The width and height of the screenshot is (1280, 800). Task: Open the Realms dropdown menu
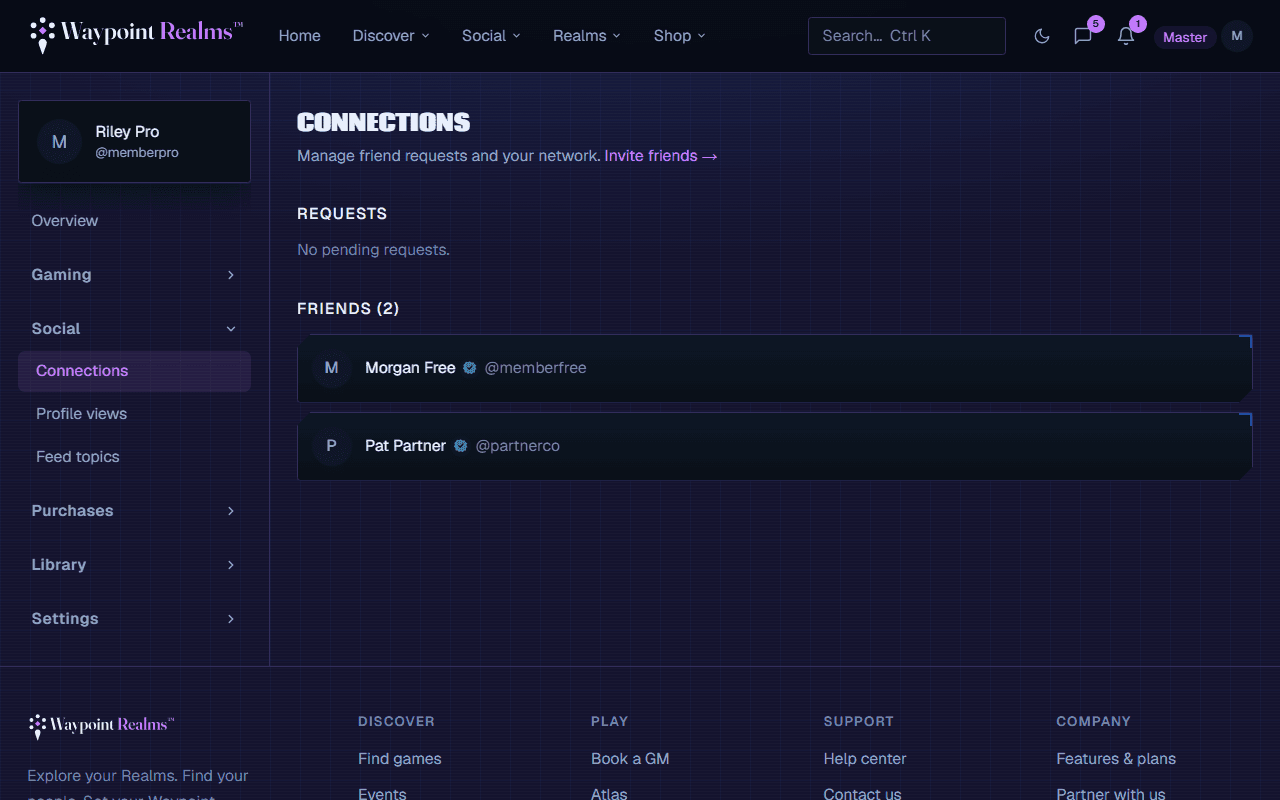click(x=587, y=36)
